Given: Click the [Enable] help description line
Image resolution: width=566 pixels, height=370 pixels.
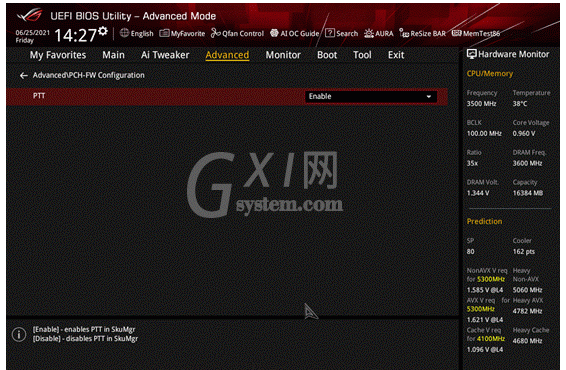Looking at the screenshot, I should click(84, 329).
